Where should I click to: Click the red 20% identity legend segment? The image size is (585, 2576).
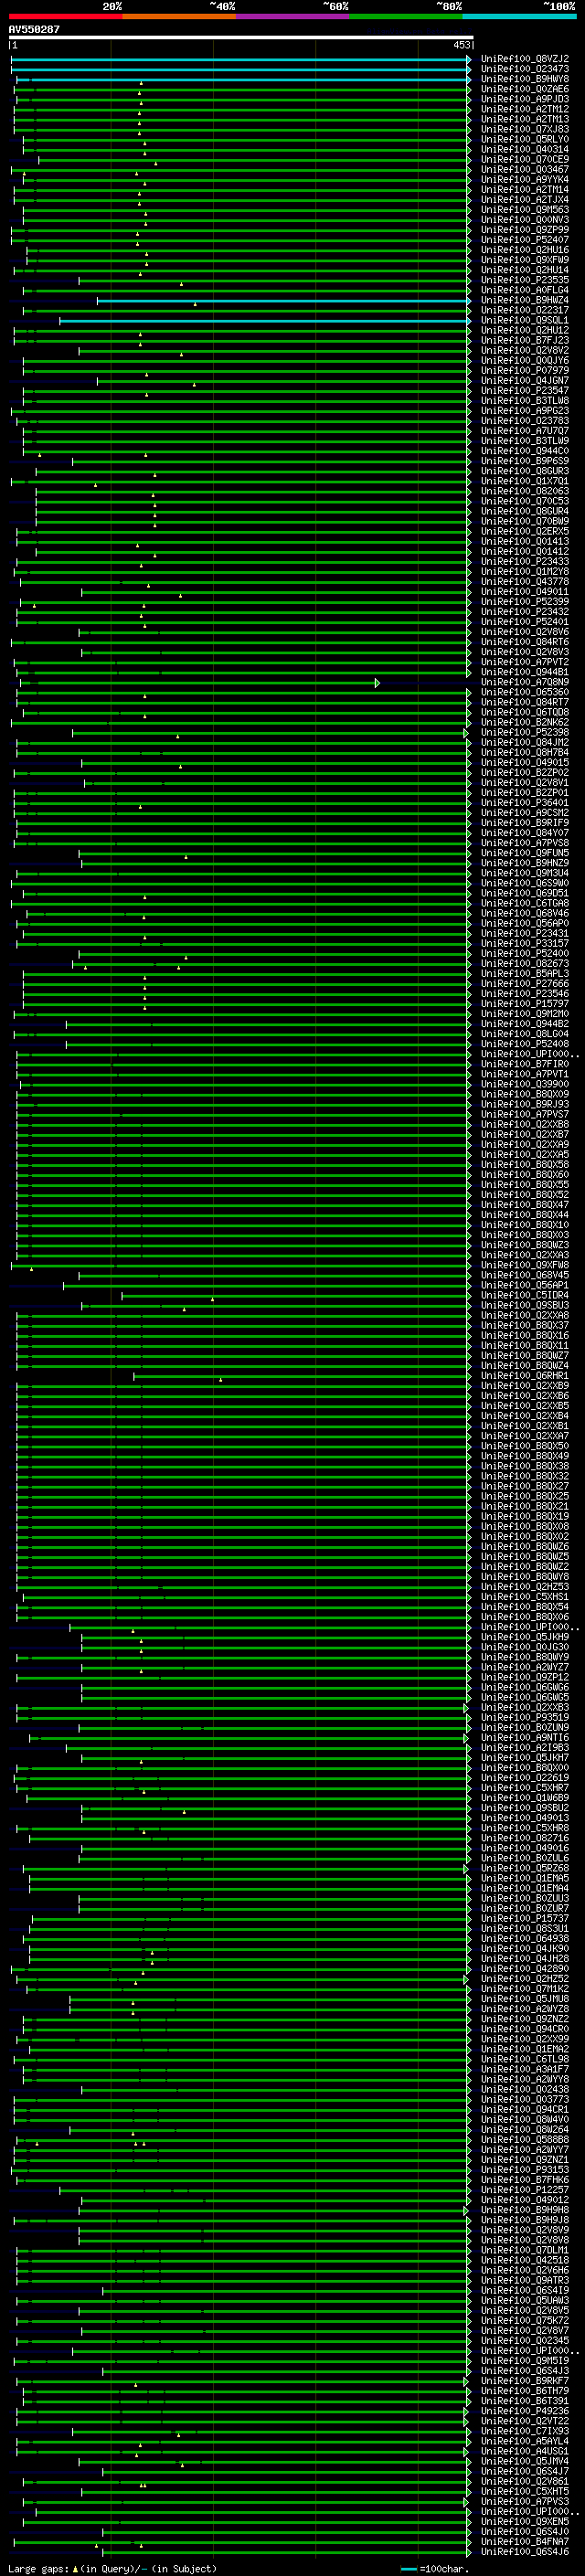65,16
